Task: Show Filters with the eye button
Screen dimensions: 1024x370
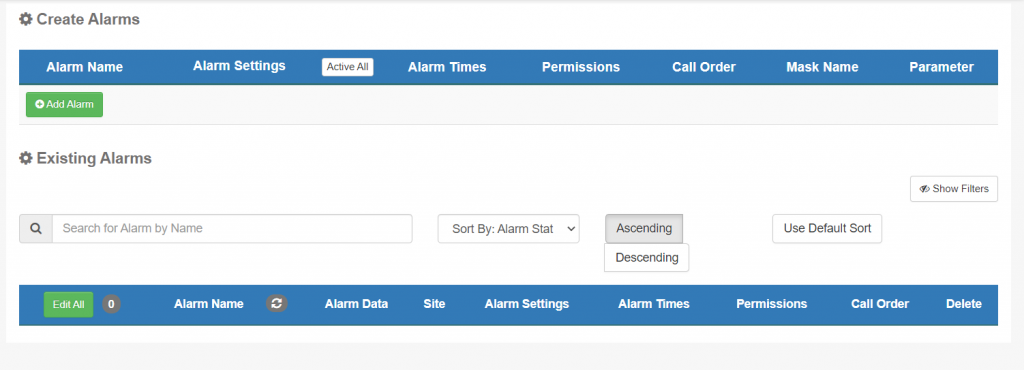Action: coord(954,189)
